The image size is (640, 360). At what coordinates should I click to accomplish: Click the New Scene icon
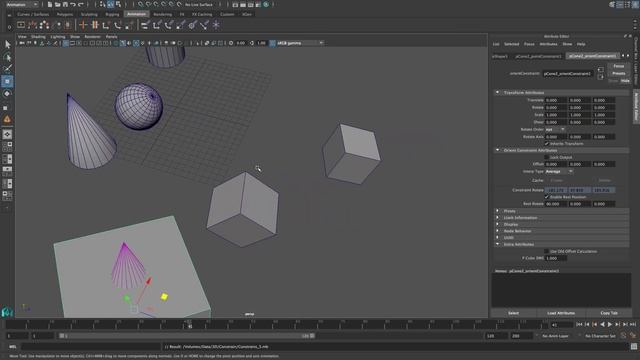tap(50, 4)
